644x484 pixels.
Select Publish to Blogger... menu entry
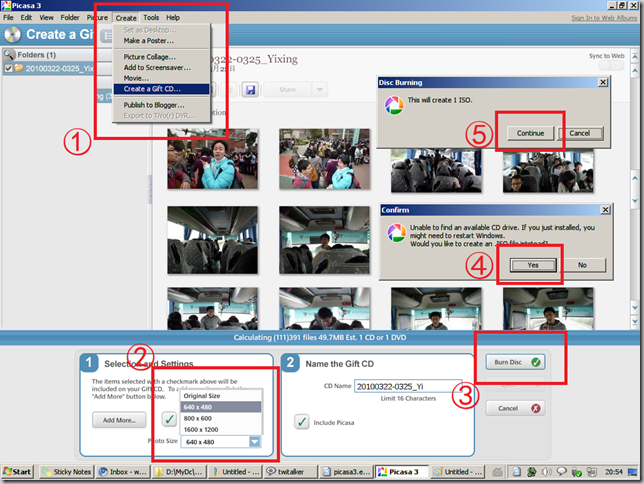[x=161, y=105]
